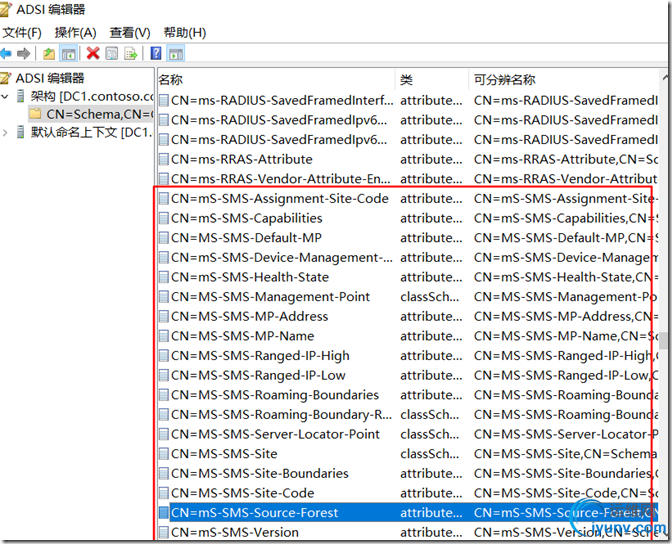Toggle the Show/Hide console tree icon
The width and height of the screenshot is (672, 544).
tap(69, 54)
